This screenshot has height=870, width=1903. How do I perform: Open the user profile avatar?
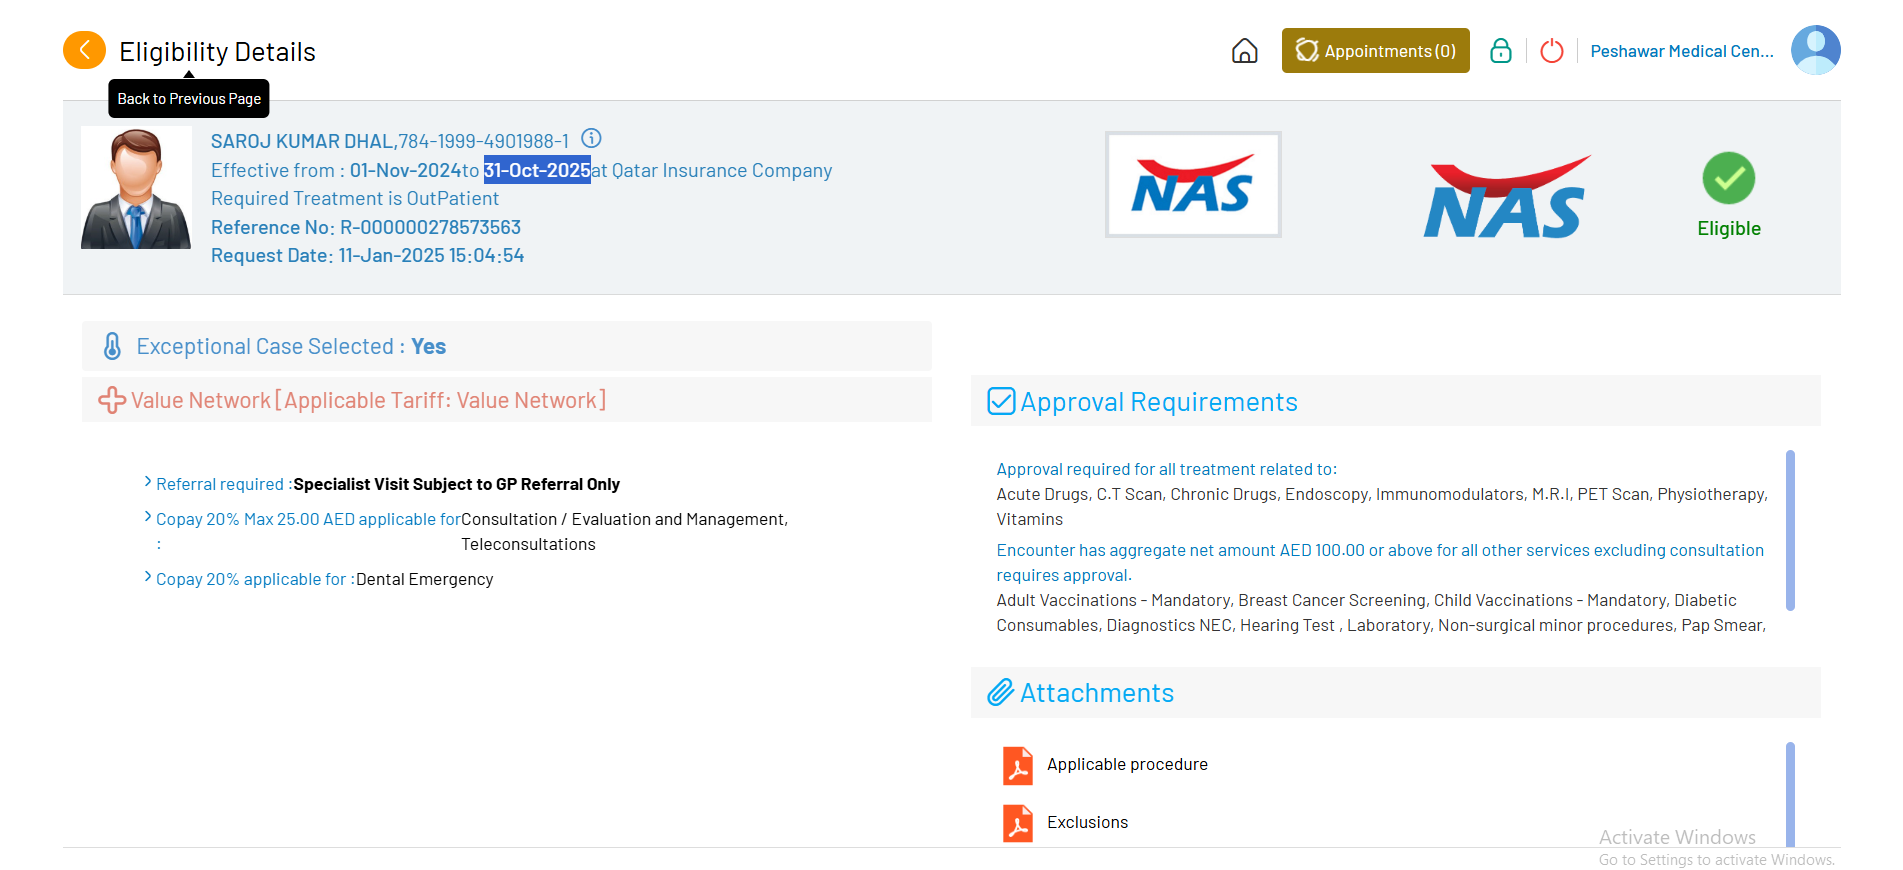coord(1815,50)
